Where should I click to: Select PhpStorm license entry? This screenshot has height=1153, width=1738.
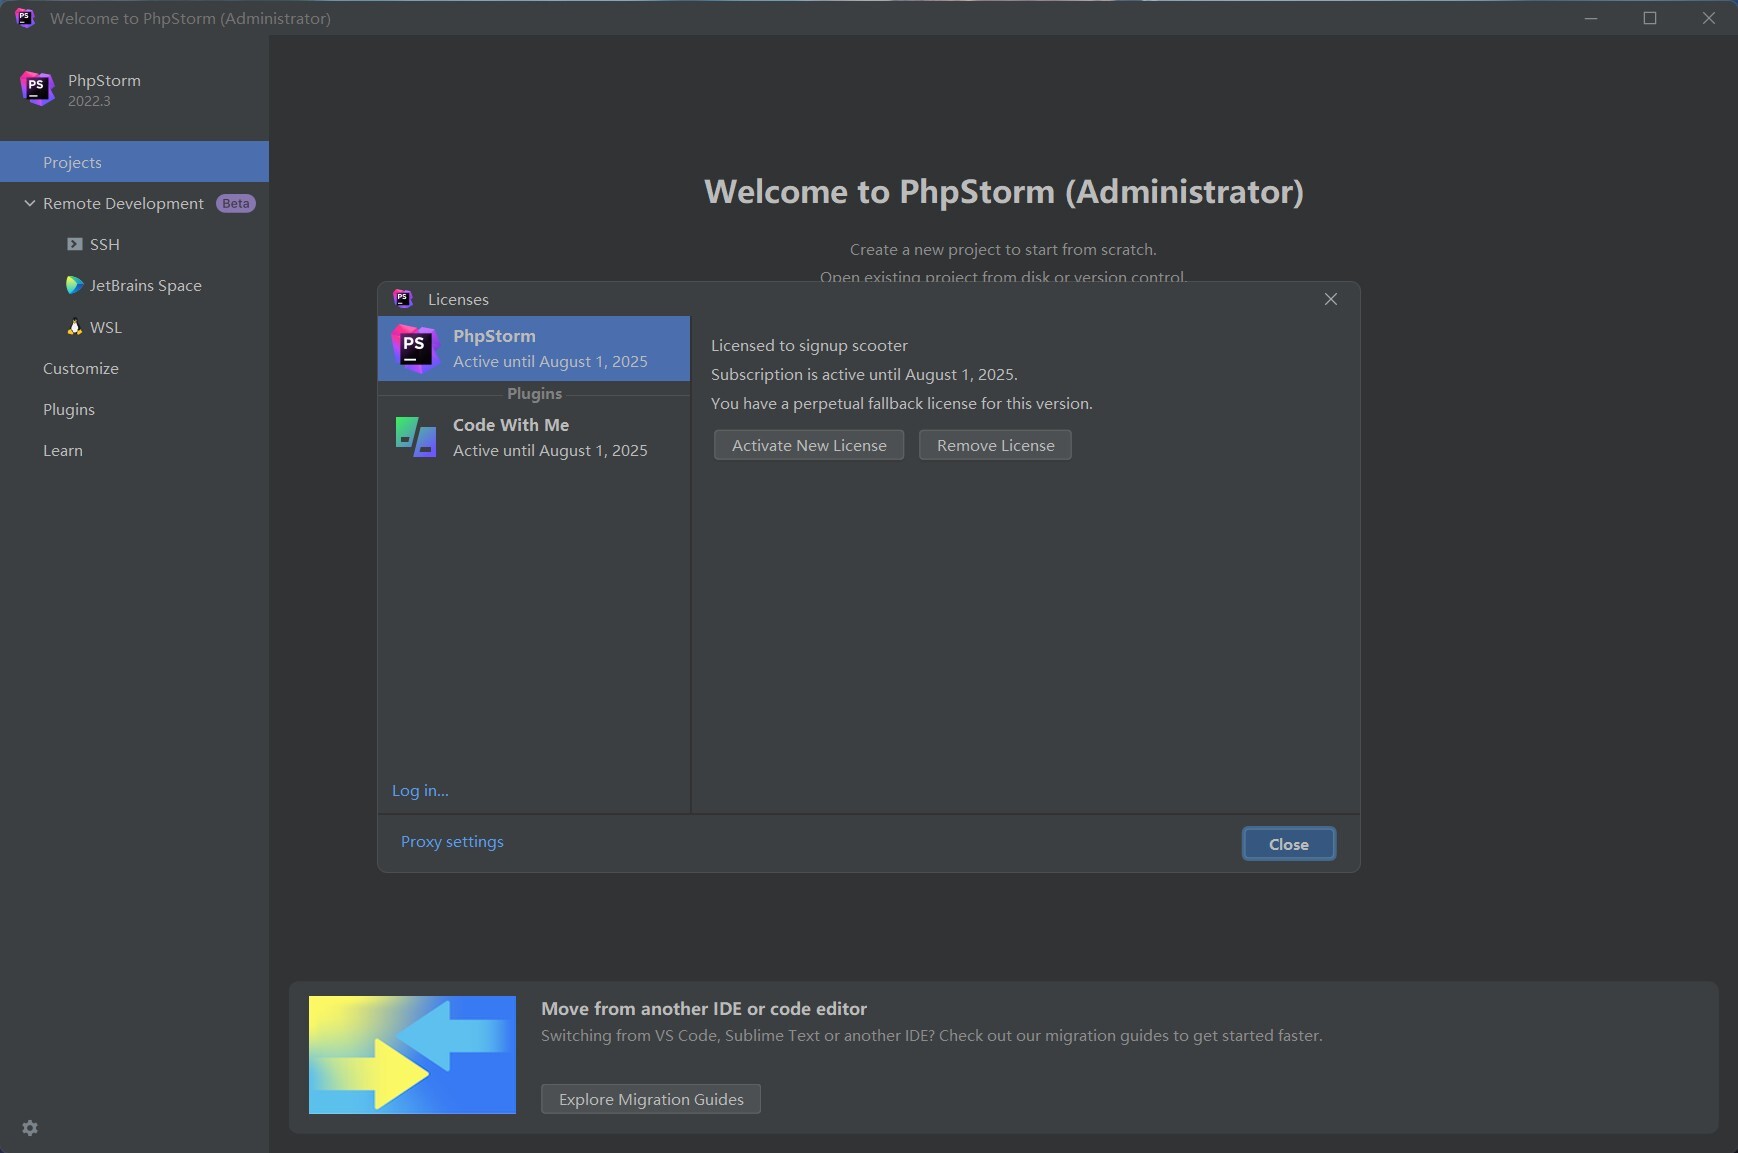[534, 348]
